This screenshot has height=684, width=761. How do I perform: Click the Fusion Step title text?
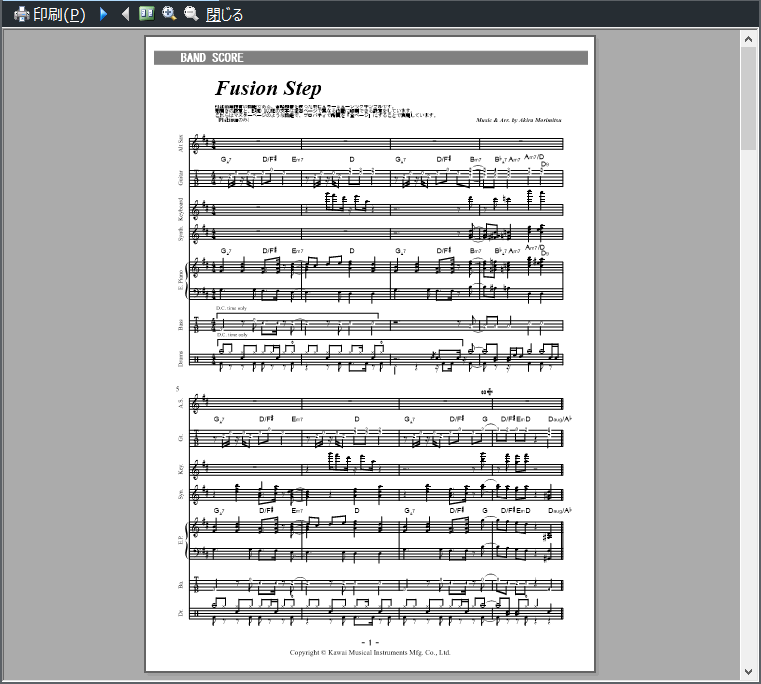pos(268,88)
